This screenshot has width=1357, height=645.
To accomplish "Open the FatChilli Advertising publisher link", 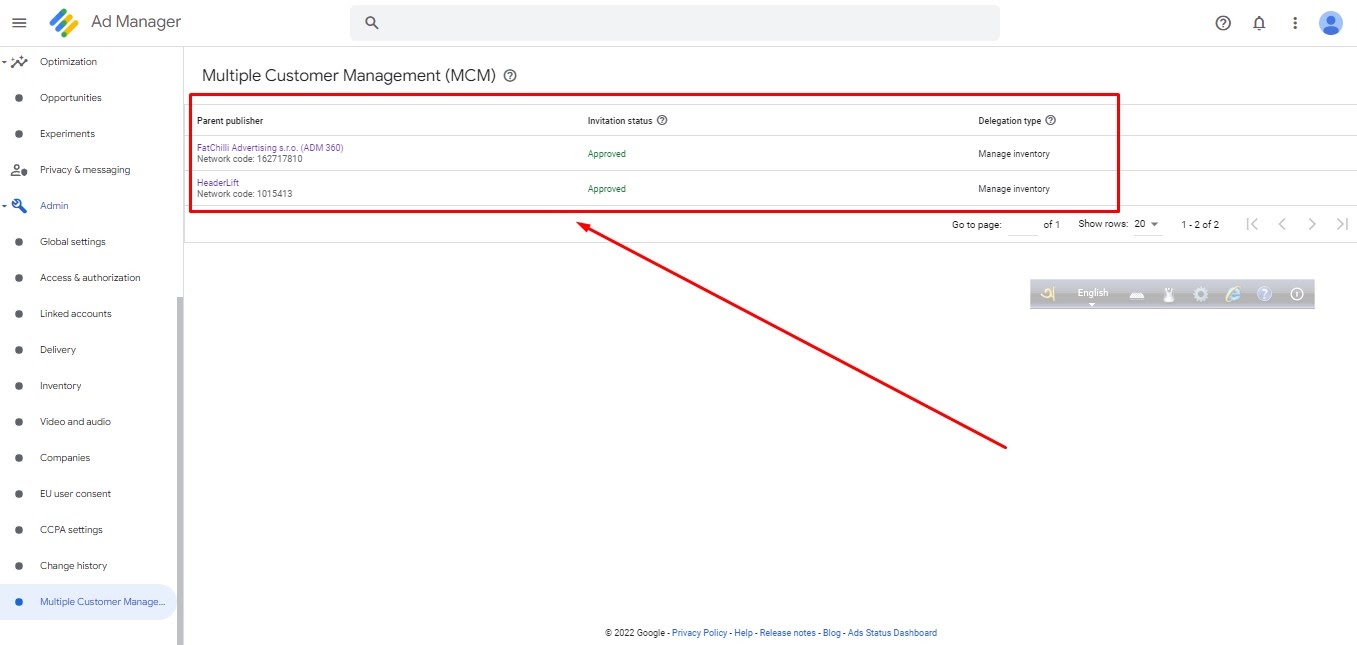I will point(270,147).
